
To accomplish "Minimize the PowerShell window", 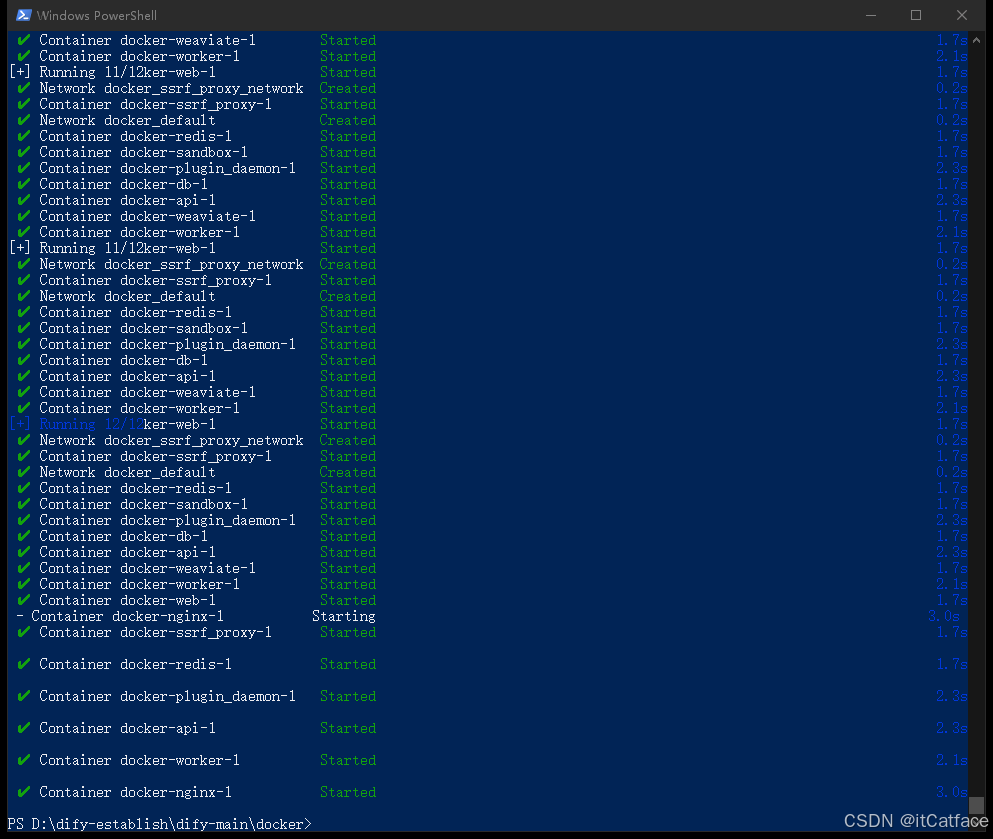I will (871, 15).
